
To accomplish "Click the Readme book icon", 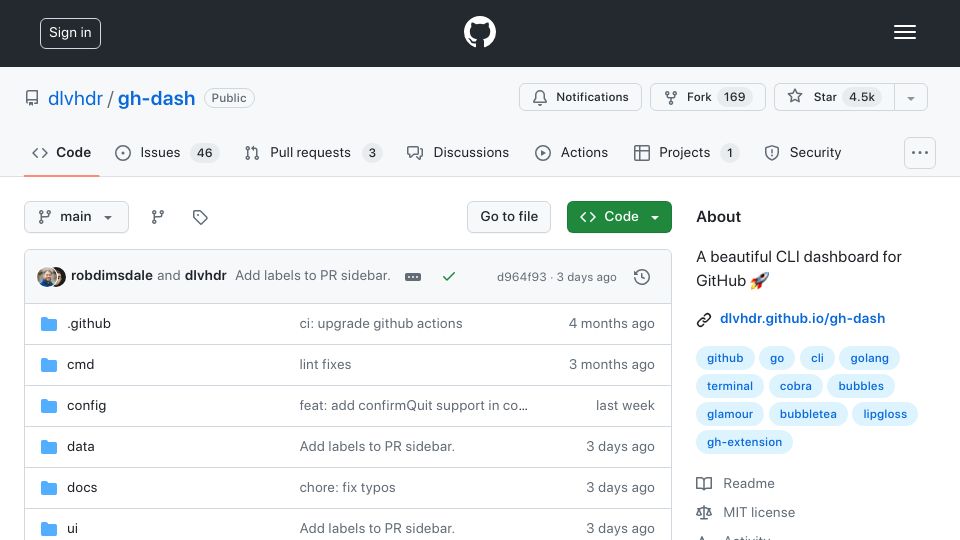I will 704,484.
